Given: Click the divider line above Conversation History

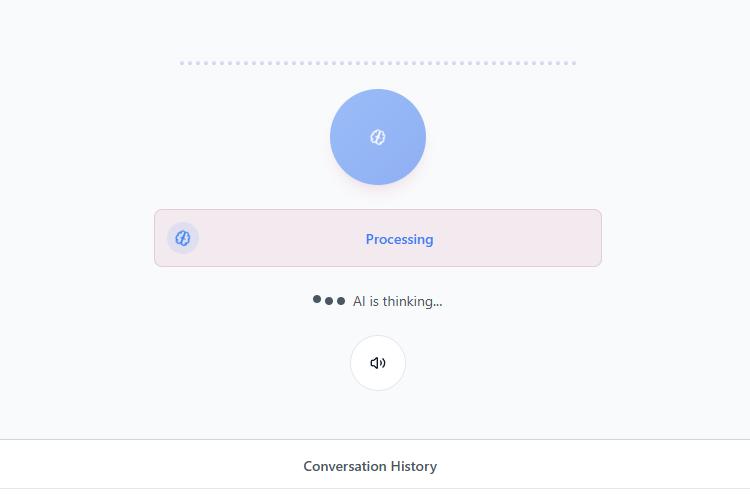Looking at the screenshot, I should tap(375, 439).
